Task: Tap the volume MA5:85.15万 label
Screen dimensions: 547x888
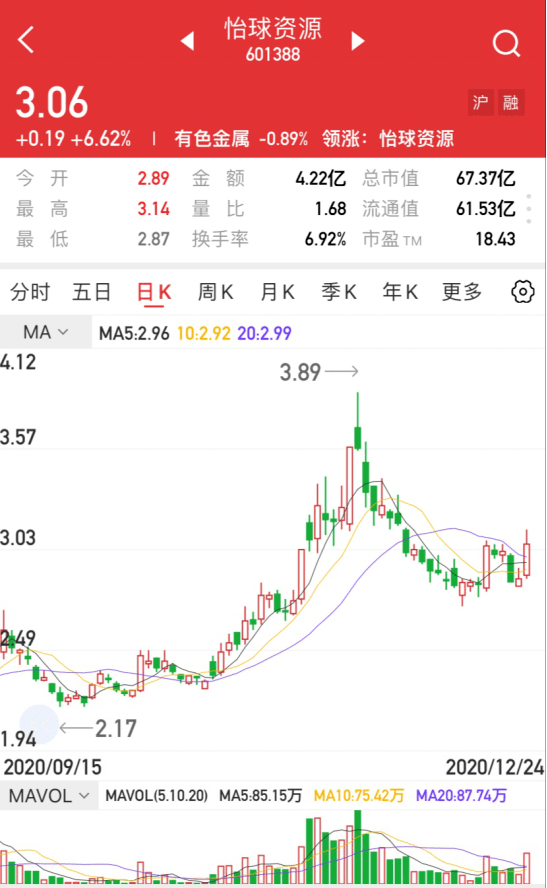Action: pos(260,796)
